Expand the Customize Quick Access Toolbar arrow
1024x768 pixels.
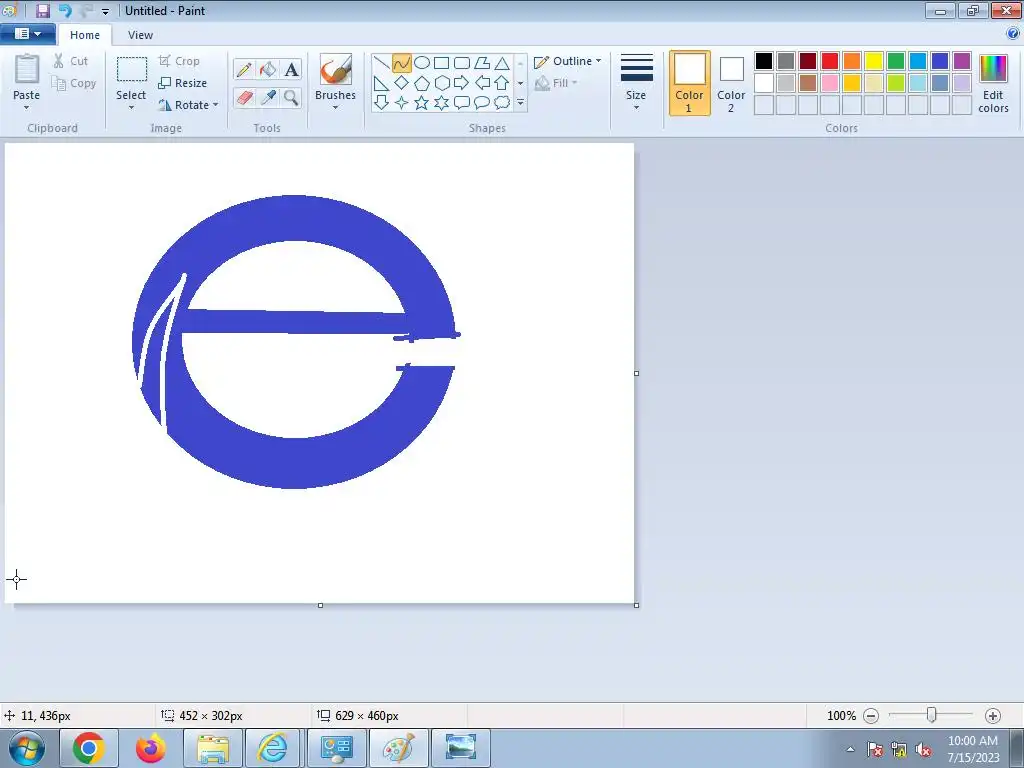click(106, 12)
